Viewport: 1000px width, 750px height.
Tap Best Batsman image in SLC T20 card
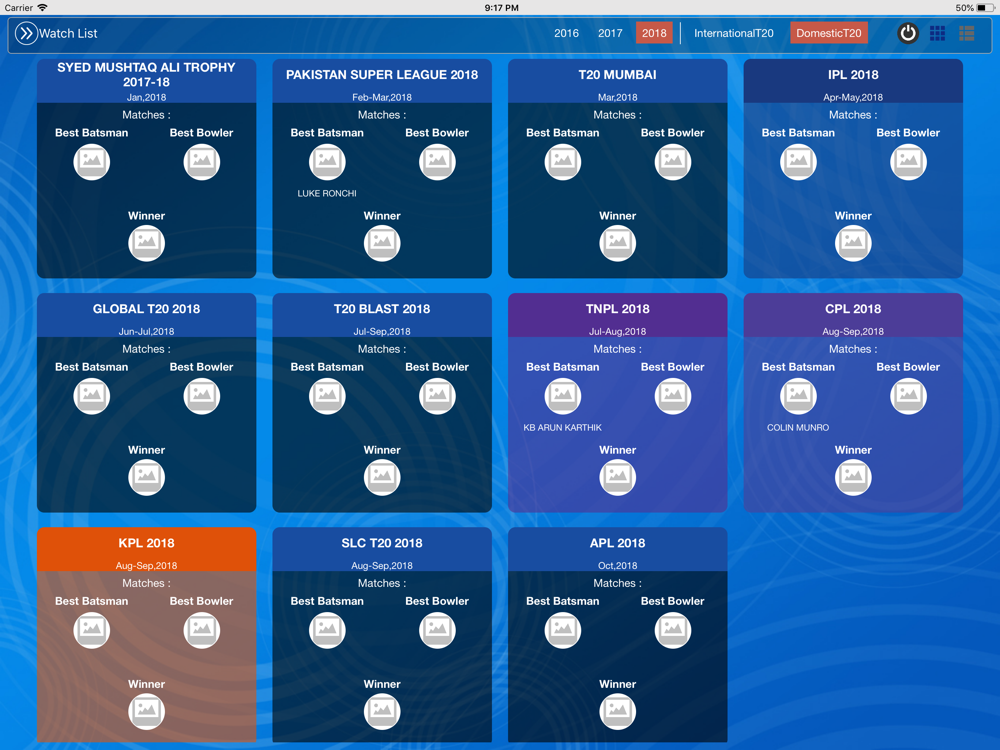point(327,629)
